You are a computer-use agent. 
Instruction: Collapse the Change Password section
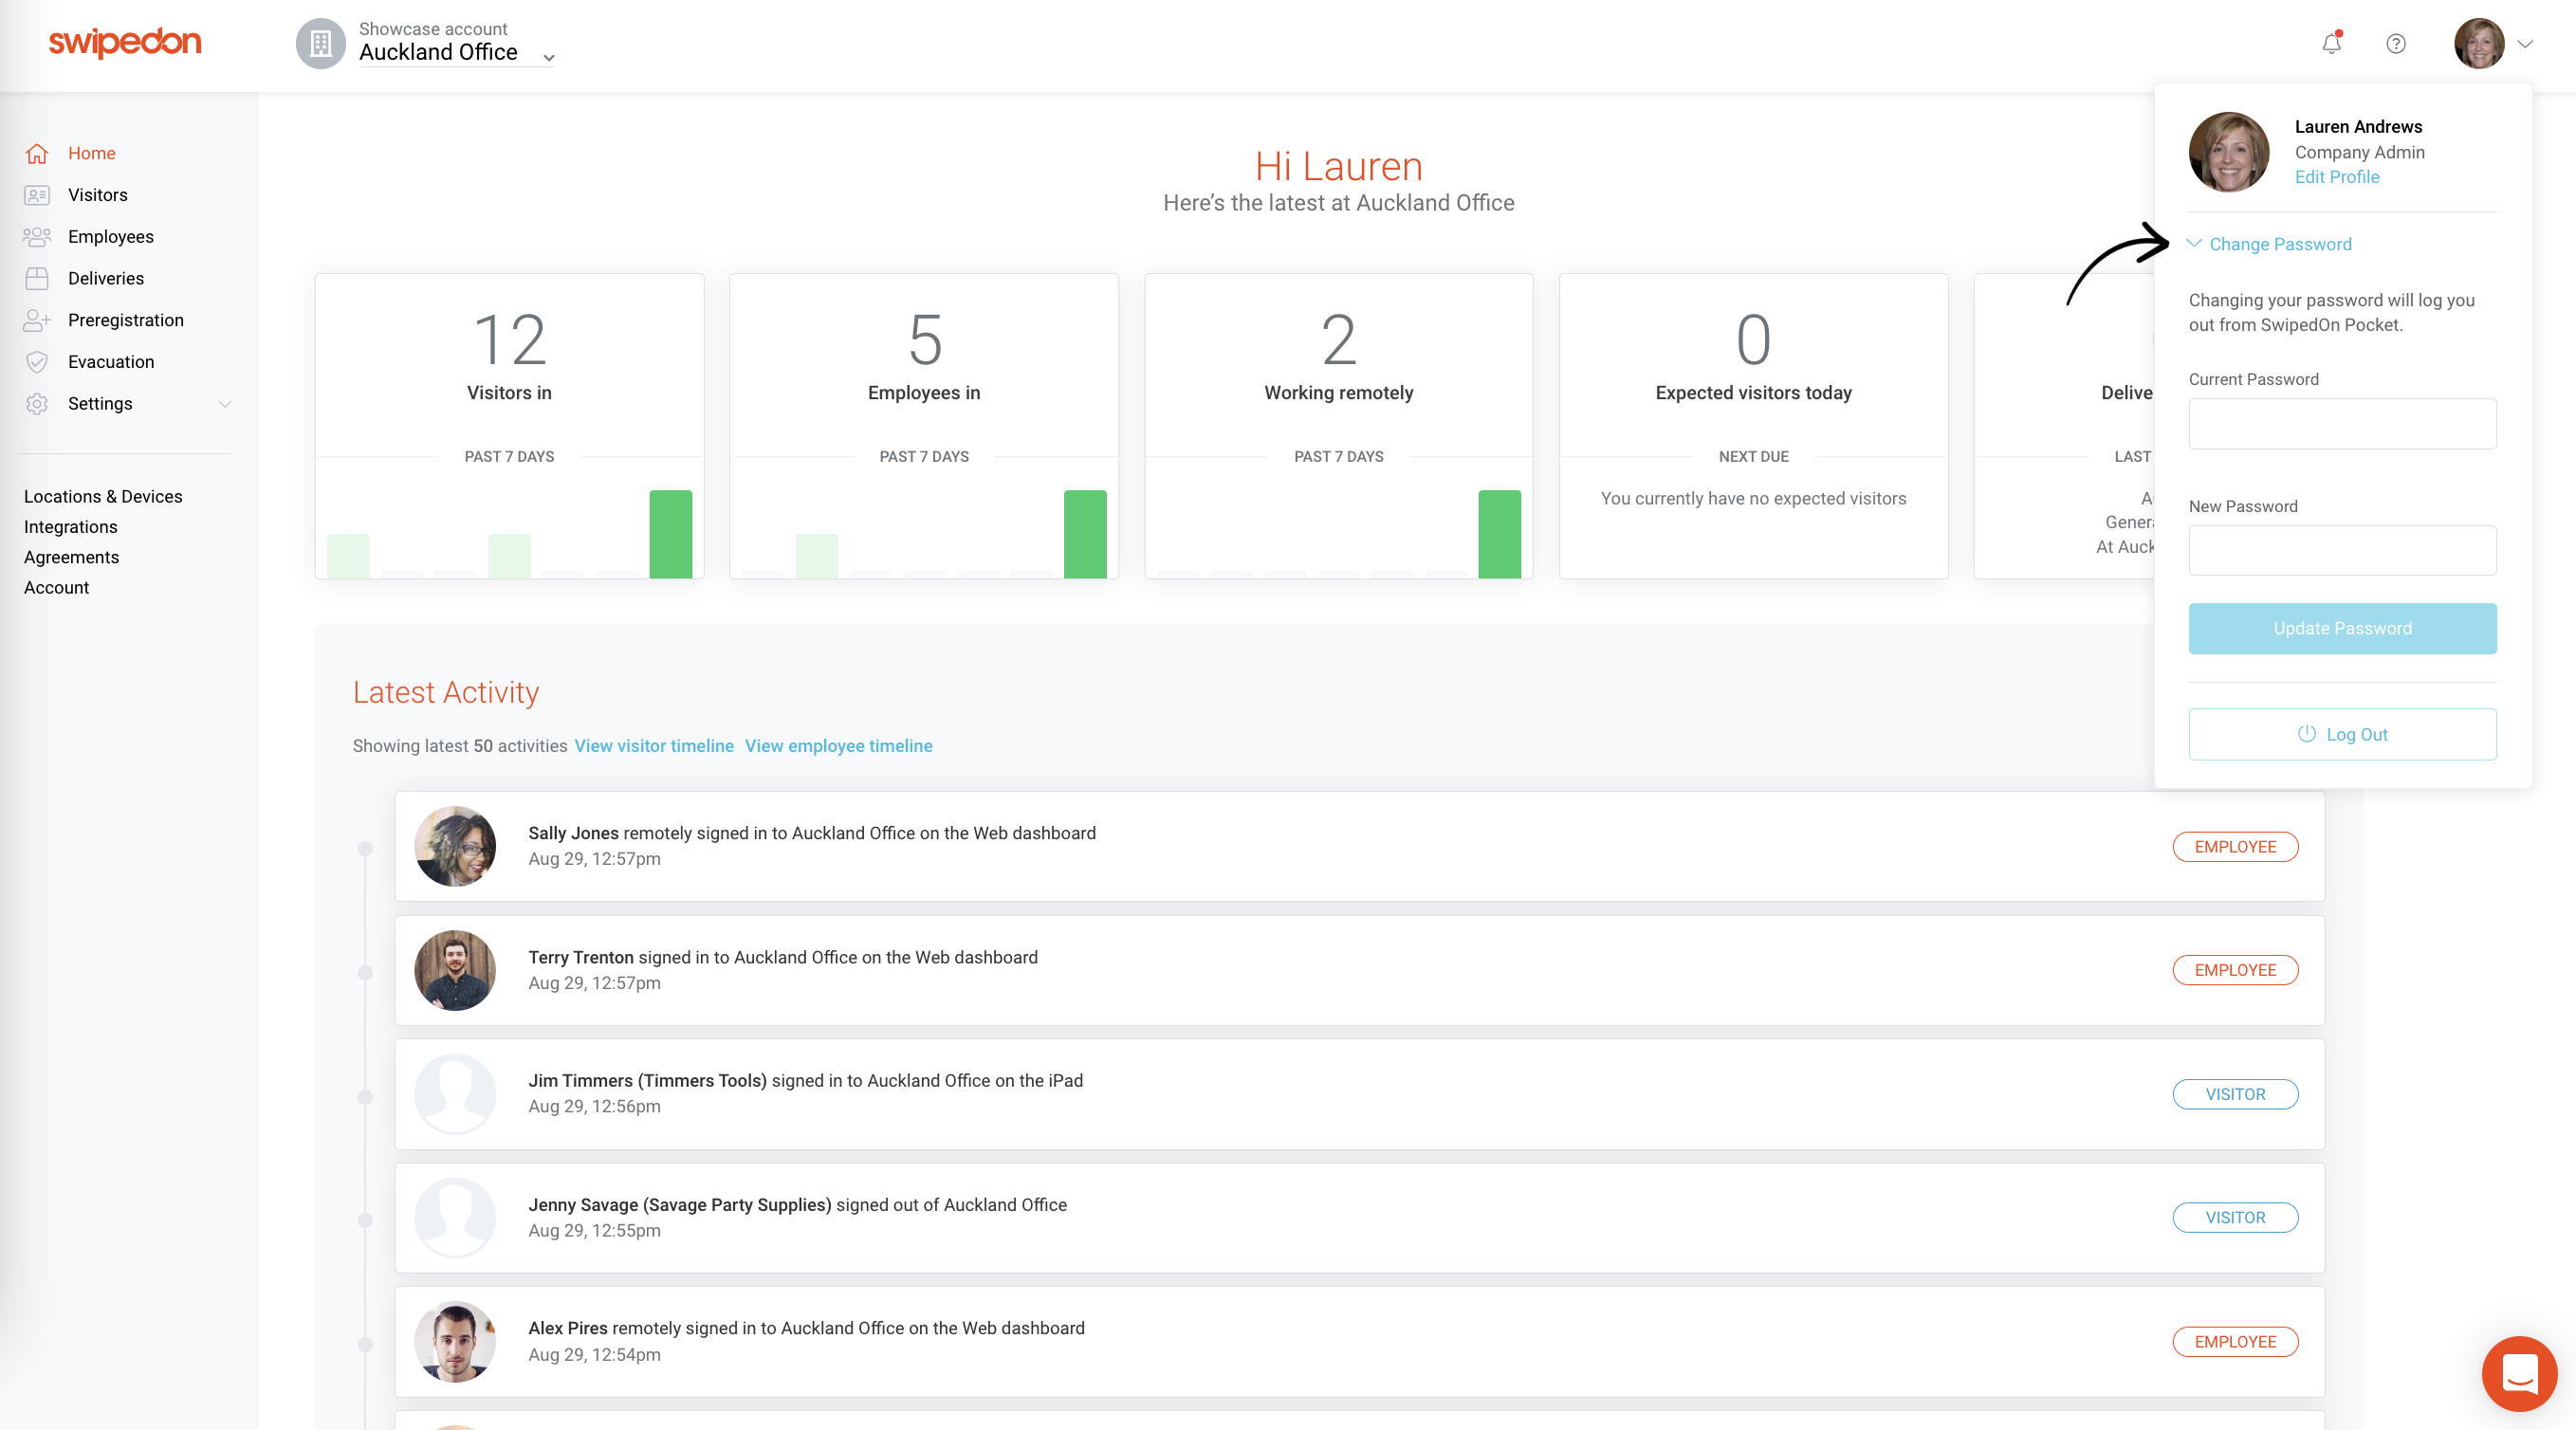tap(2269, 244)
